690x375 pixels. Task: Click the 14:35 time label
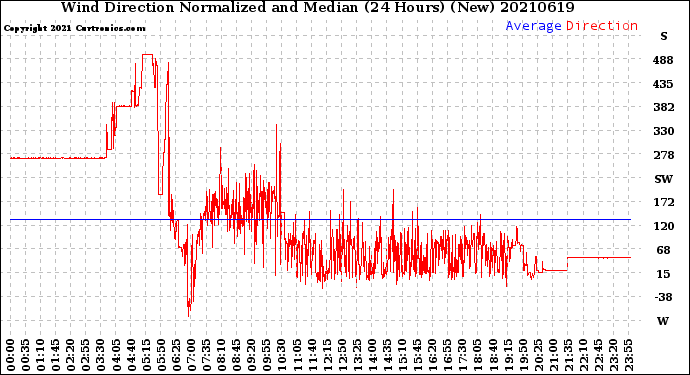pyautogui.click(x=388, y=355)
